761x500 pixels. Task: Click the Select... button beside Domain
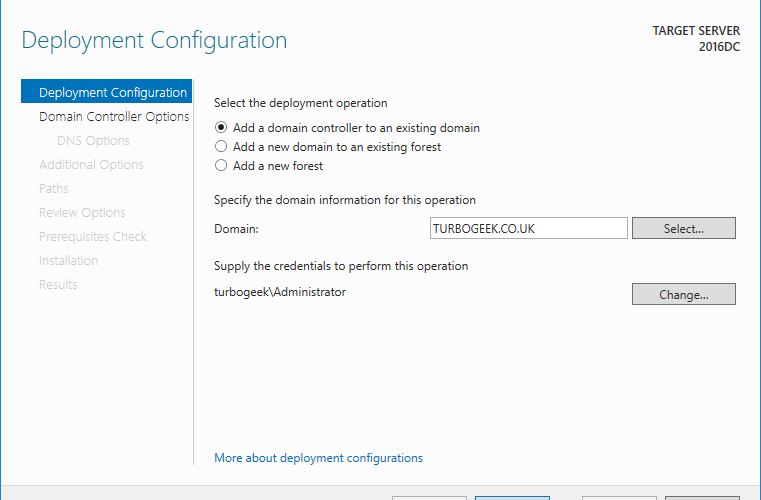(683, 228)
